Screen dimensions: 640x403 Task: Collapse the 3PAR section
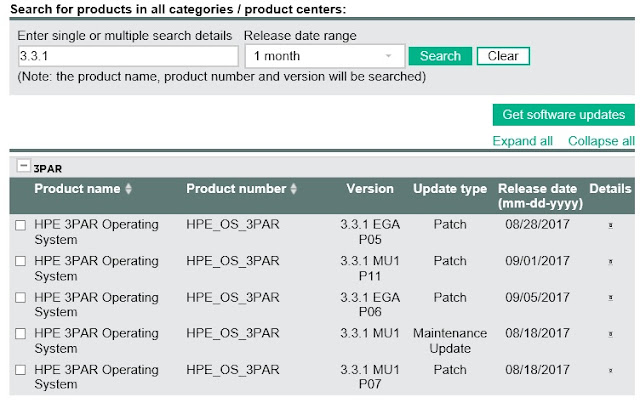(23, 166)
